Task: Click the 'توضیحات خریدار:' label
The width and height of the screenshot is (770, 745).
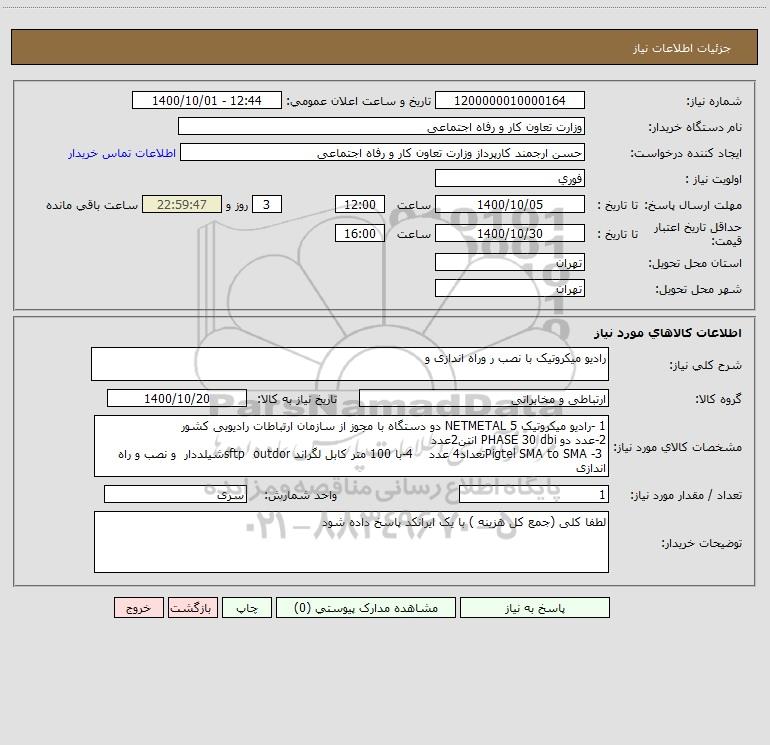Action: [702, 543]
